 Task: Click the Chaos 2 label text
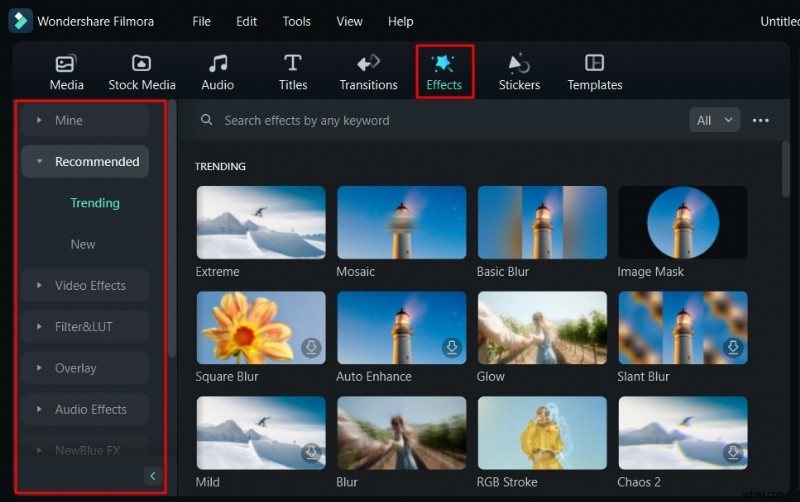(639, 482)
